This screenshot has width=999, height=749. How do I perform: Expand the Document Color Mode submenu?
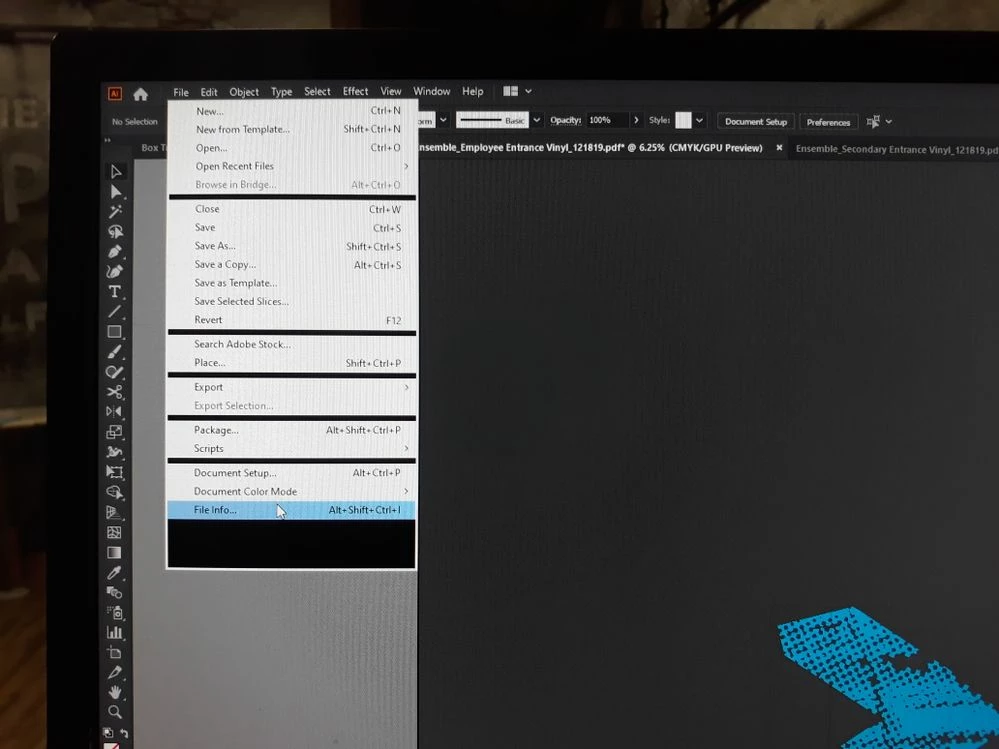click(406, 491)
